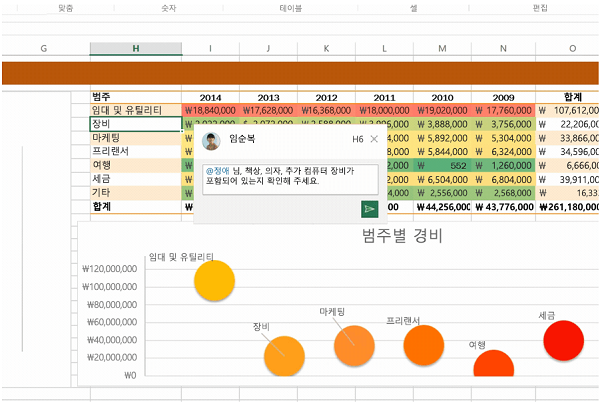Select the ₩19,020,000 cell
Image resolution: width=600 pixels, height=405 pixels.
coord(442,110)
